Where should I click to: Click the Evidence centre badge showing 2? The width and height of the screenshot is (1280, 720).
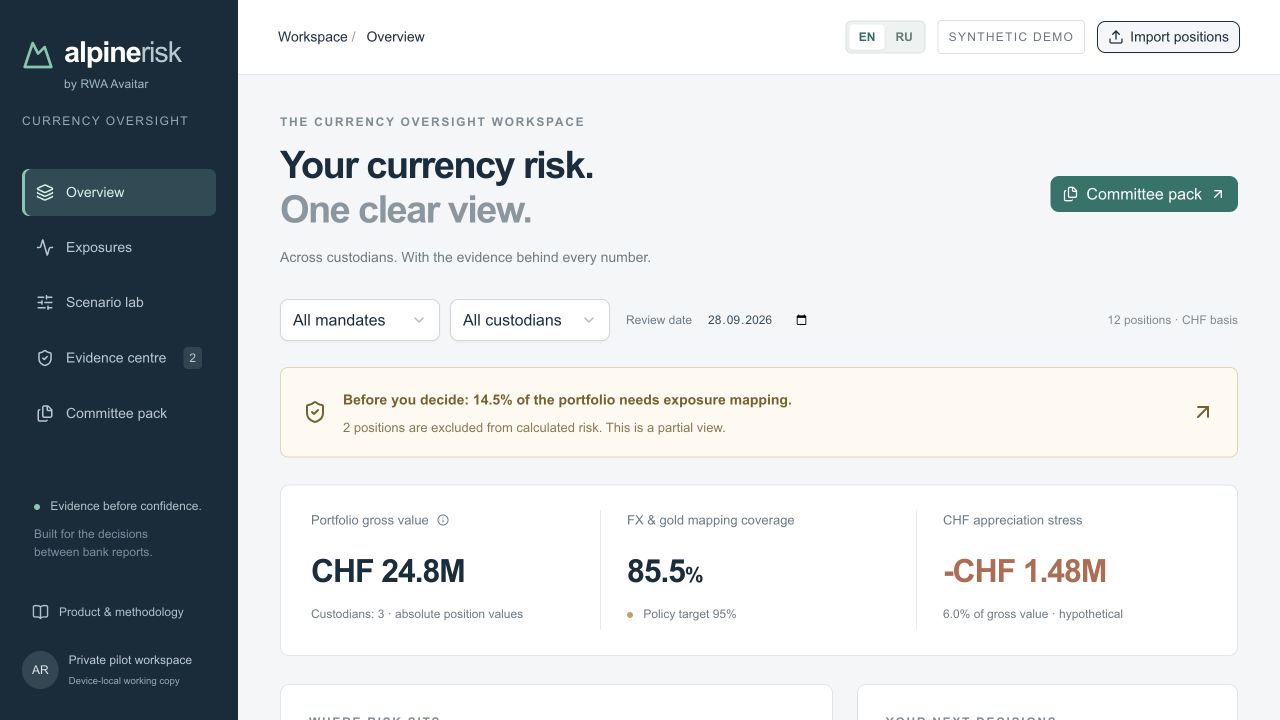click(192, 357)
